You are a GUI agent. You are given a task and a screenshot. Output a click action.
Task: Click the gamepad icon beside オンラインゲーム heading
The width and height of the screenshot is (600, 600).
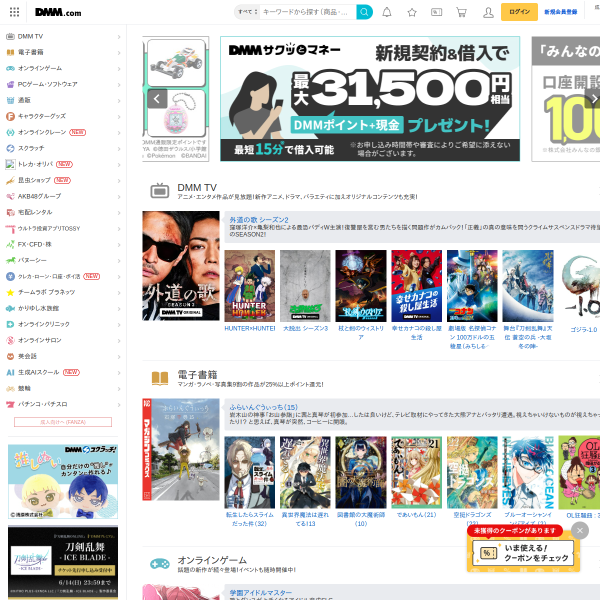tap(160, 564)
